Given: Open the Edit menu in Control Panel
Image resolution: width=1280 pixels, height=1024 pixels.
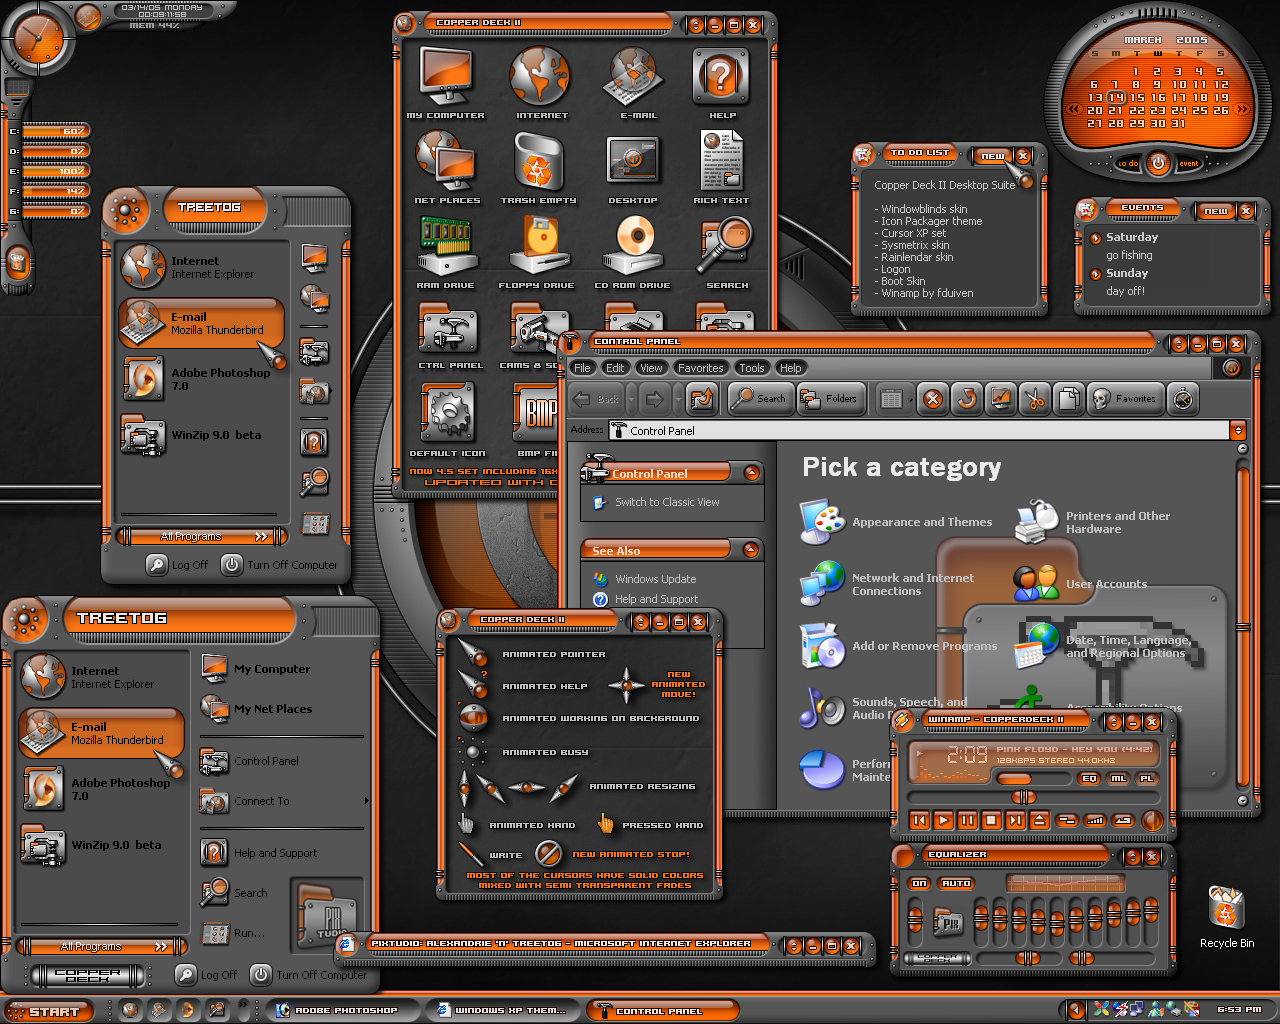Looking at the screenshot, I should tap(615, 368).
